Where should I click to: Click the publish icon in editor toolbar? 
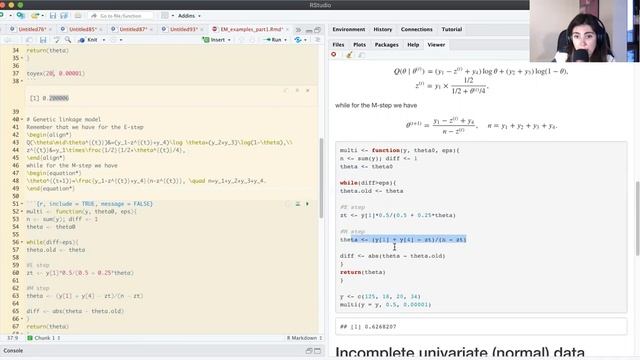tap(299, 40)
